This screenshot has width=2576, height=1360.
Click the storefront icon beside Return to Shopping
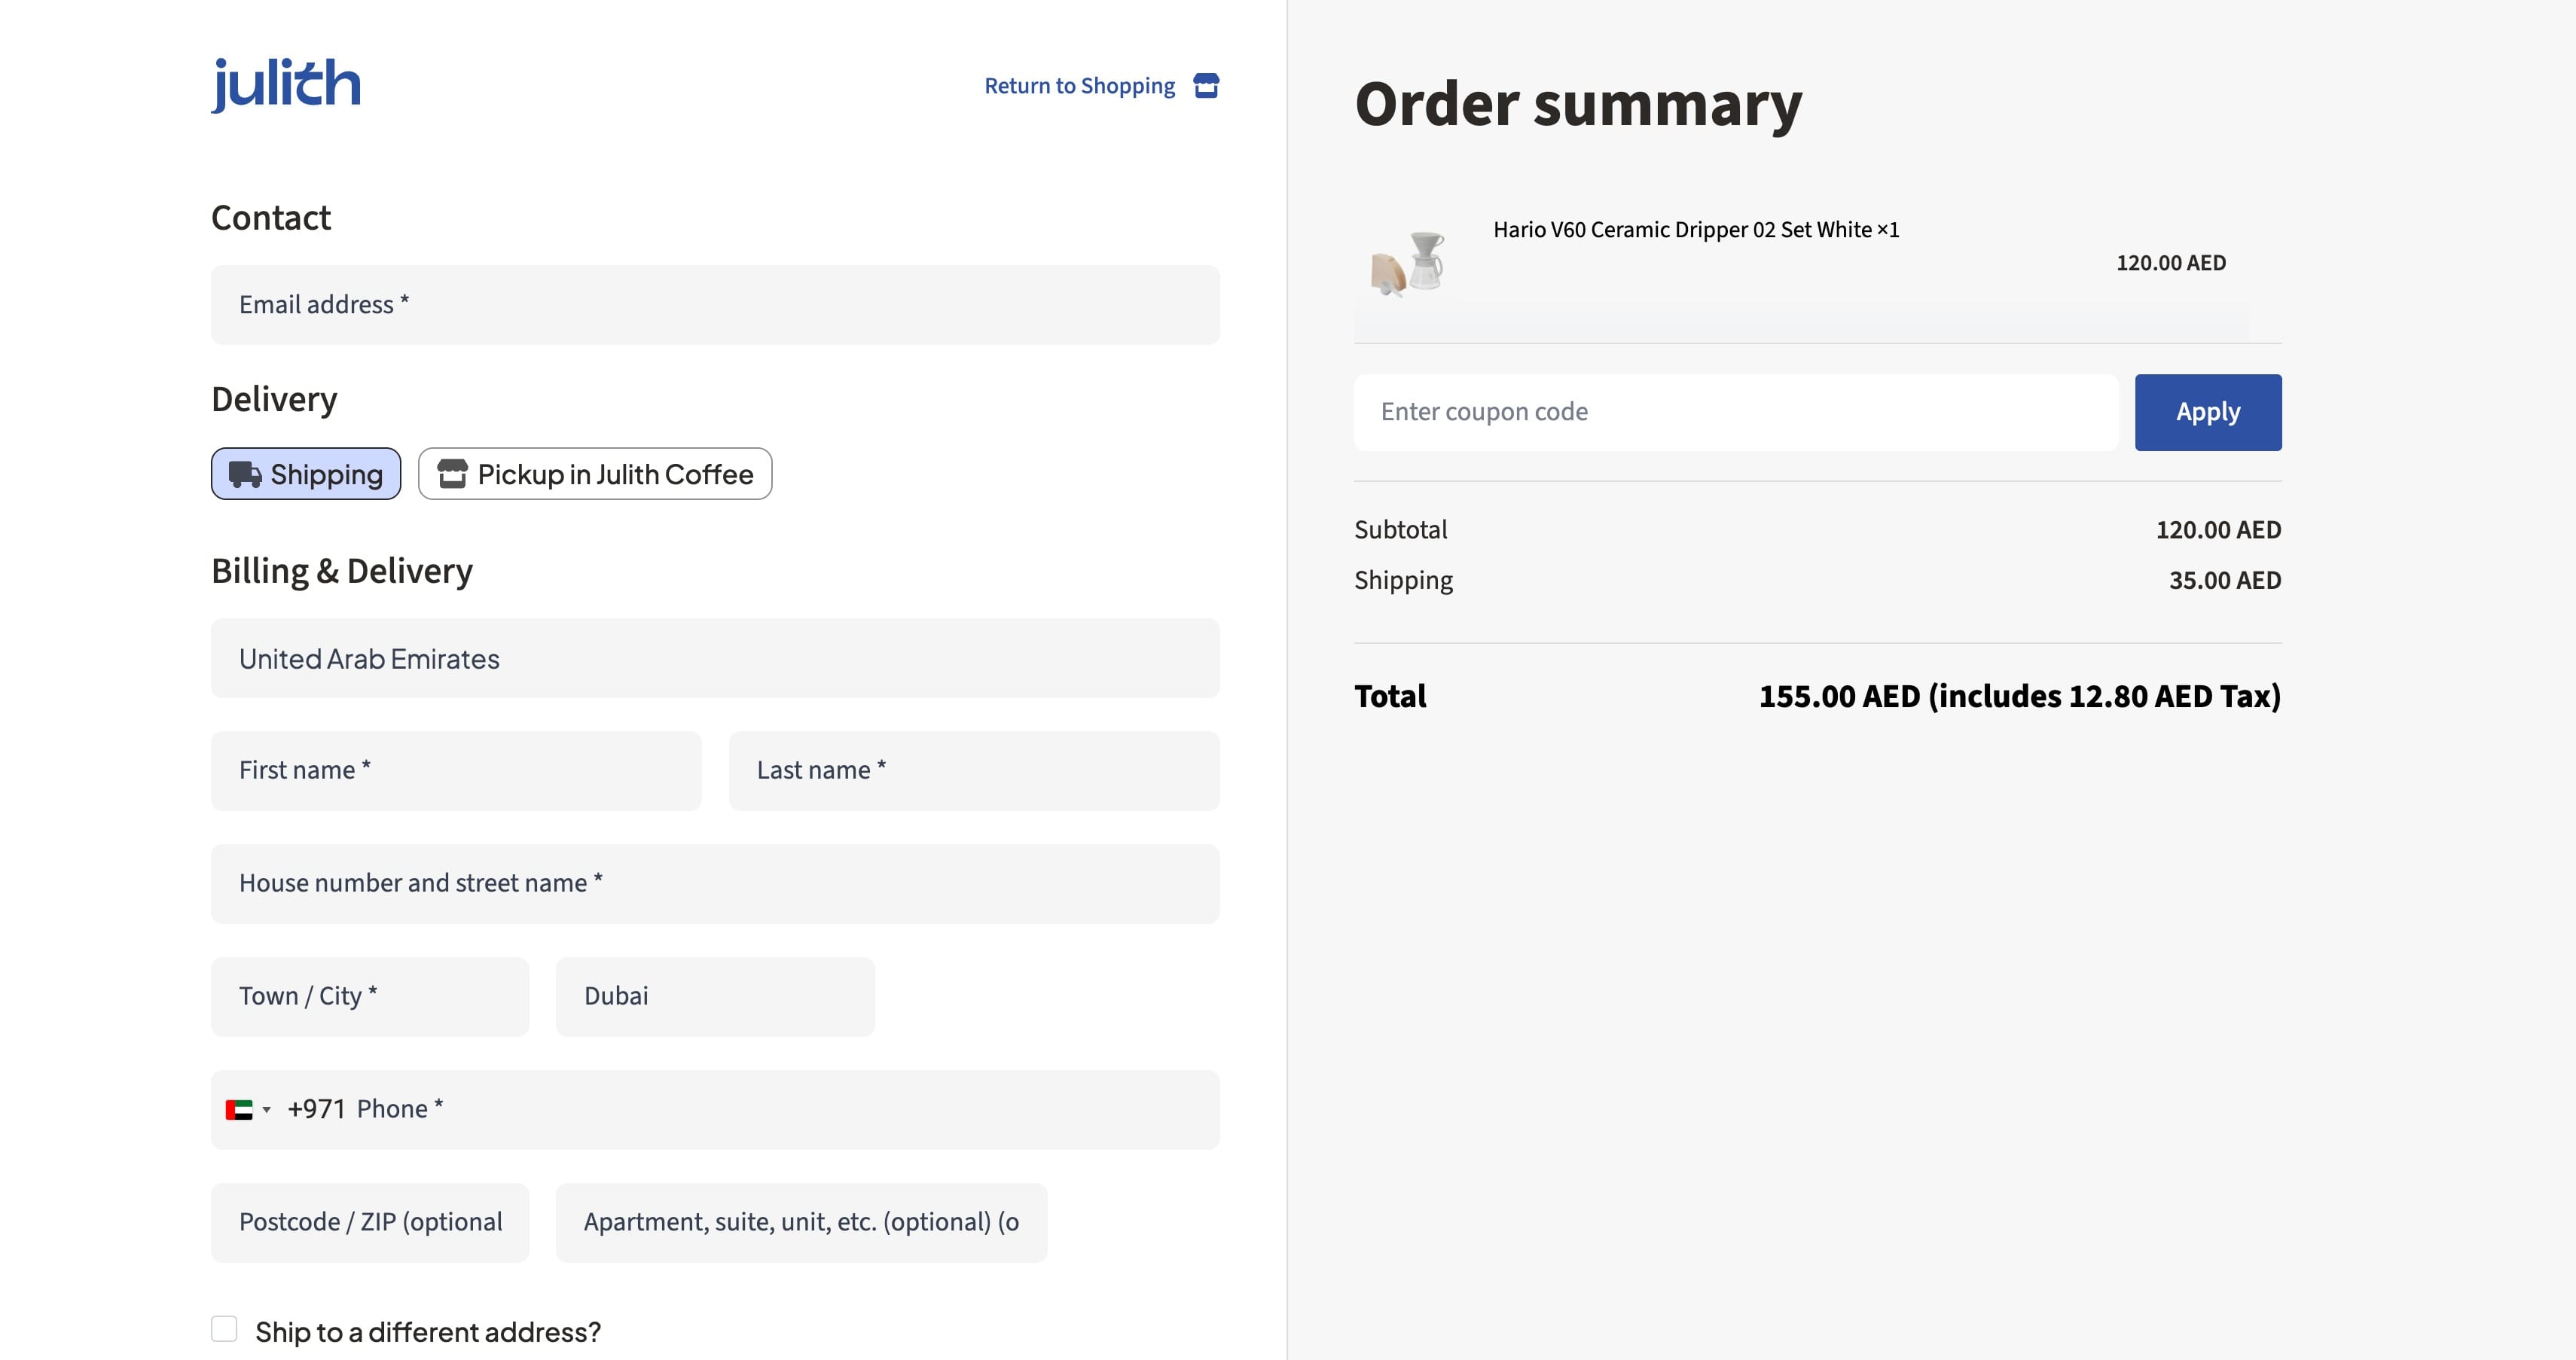[x=1206, y=86]
